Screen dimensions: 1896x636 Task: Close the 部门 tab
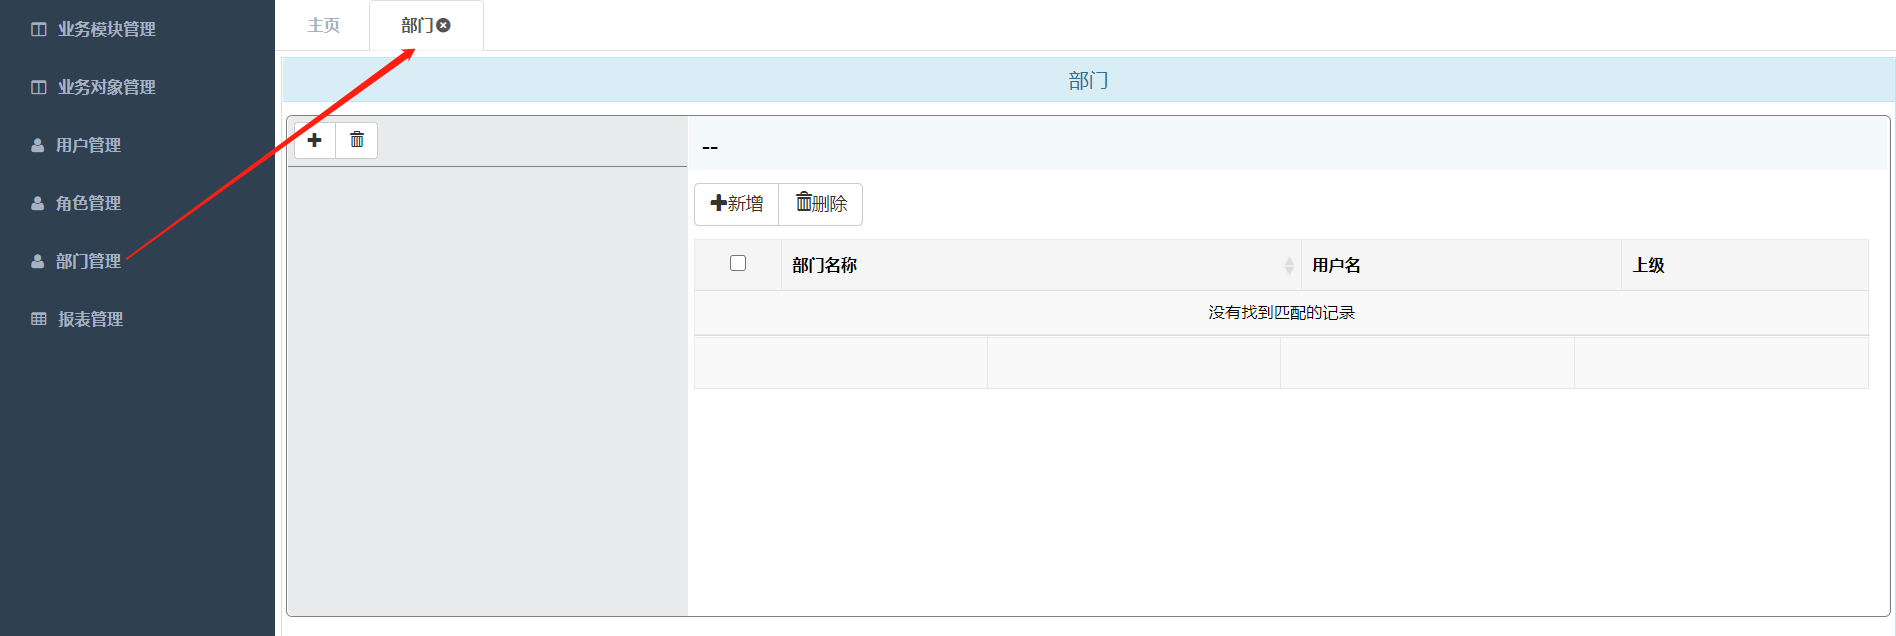click(x=443, y=25)
